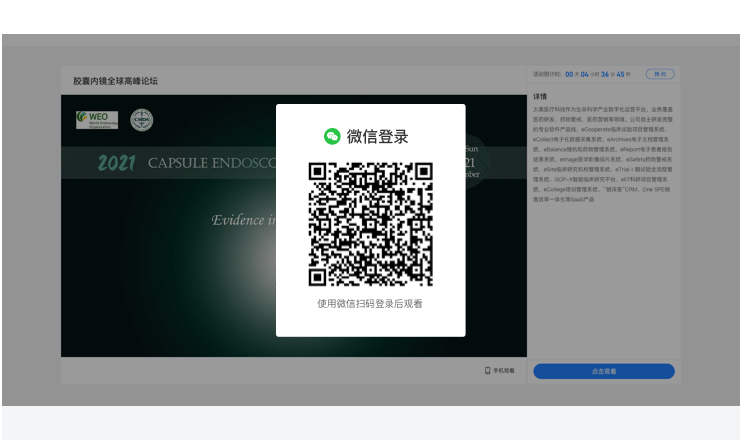
Task: Click the 2021 Capsule Endoscopy banner image
Action: click(294, 226)
